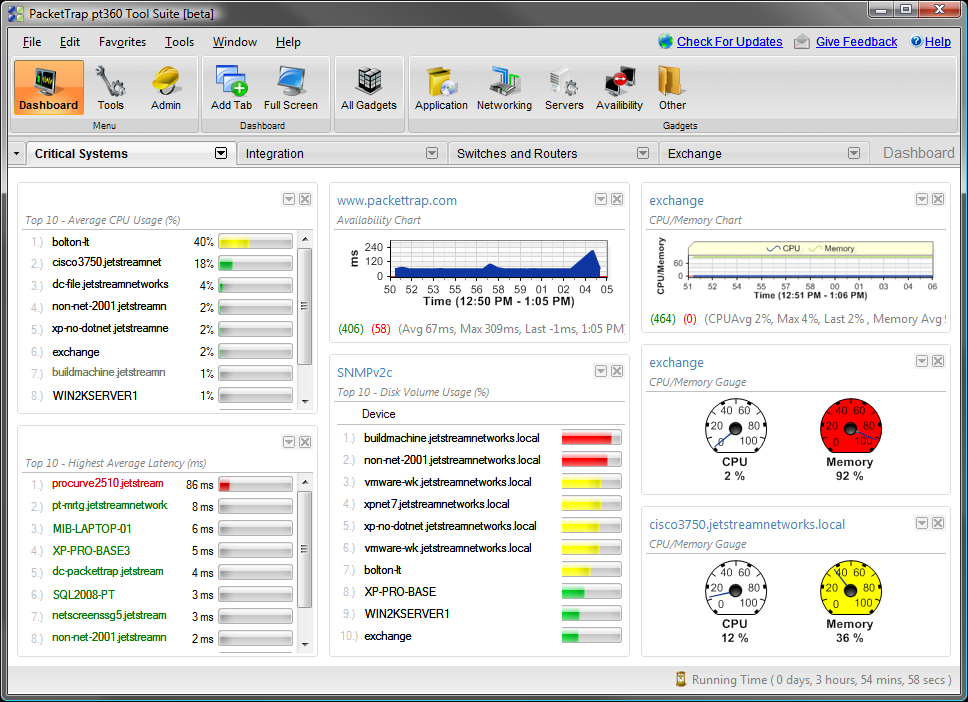
Task: Open the Availability gadgets category
Action: coord(619,87)
